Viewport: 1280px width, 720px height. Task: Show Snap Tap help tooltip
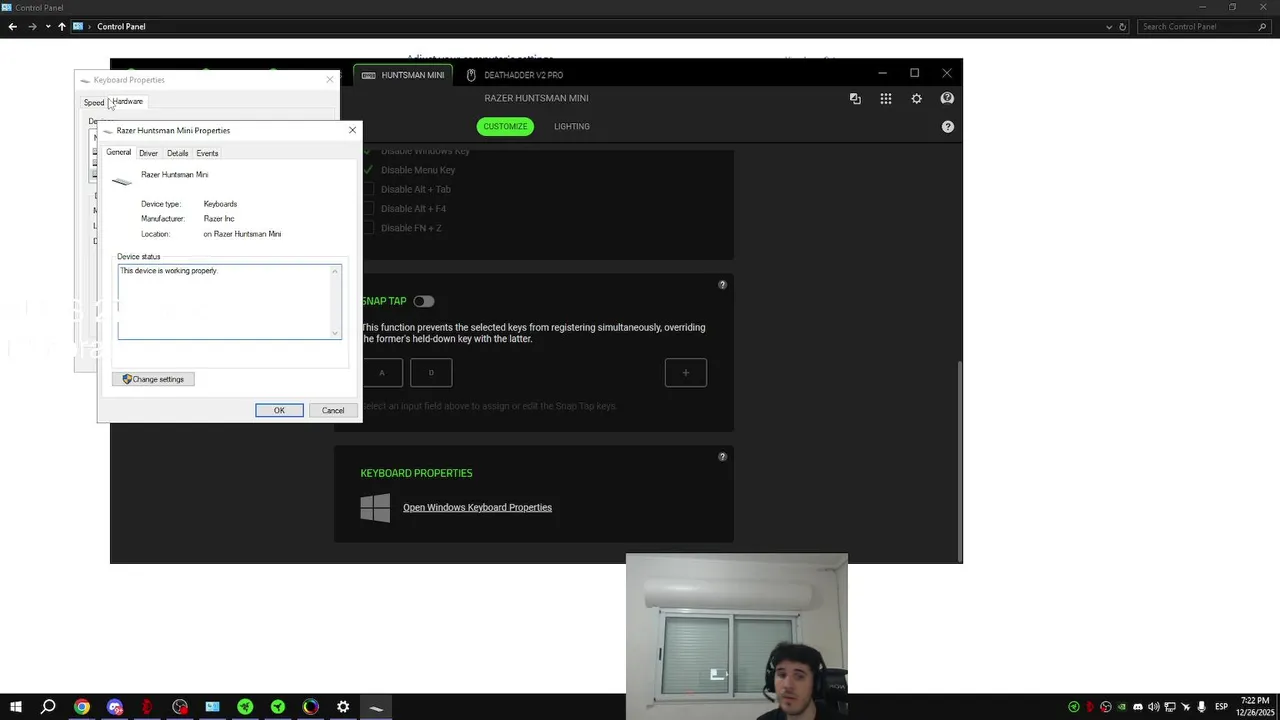click(x=723, y=285)
